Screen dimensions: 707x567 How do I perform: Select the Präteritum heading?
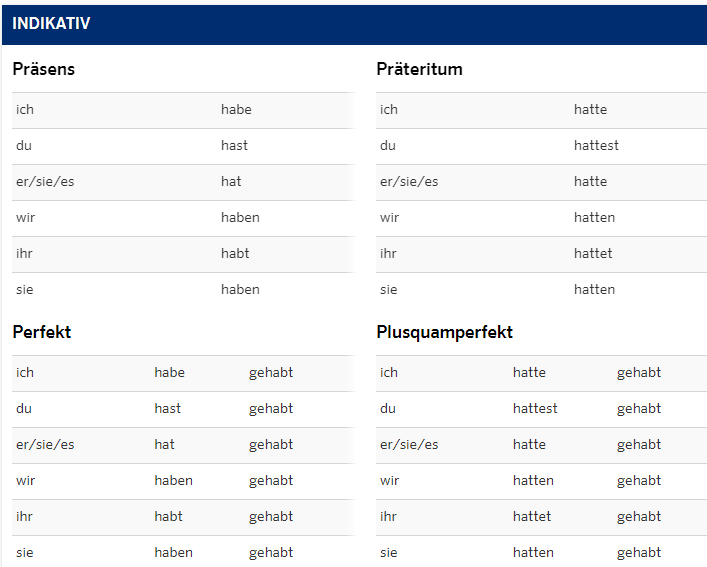click(x=419, y=69)
